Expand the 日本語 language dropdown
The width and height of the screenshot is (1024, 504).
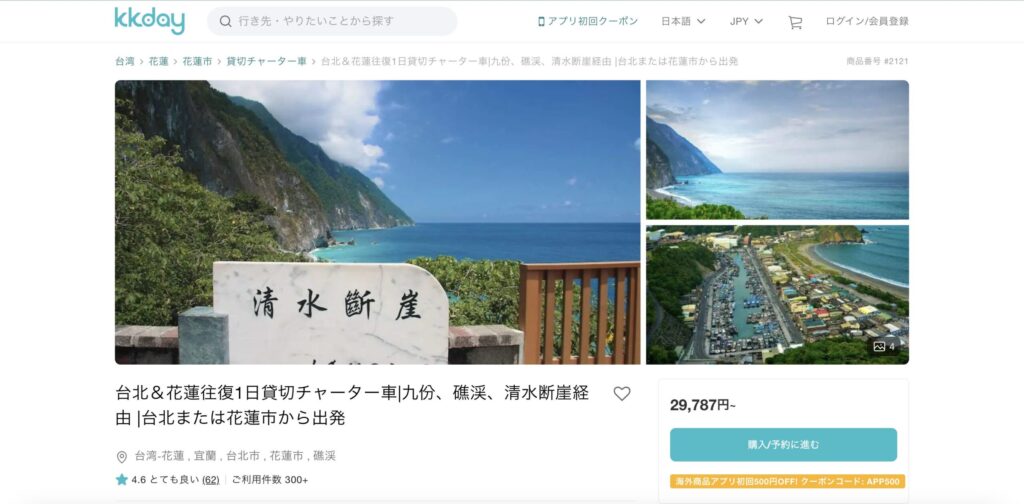[x=683, y=22]
